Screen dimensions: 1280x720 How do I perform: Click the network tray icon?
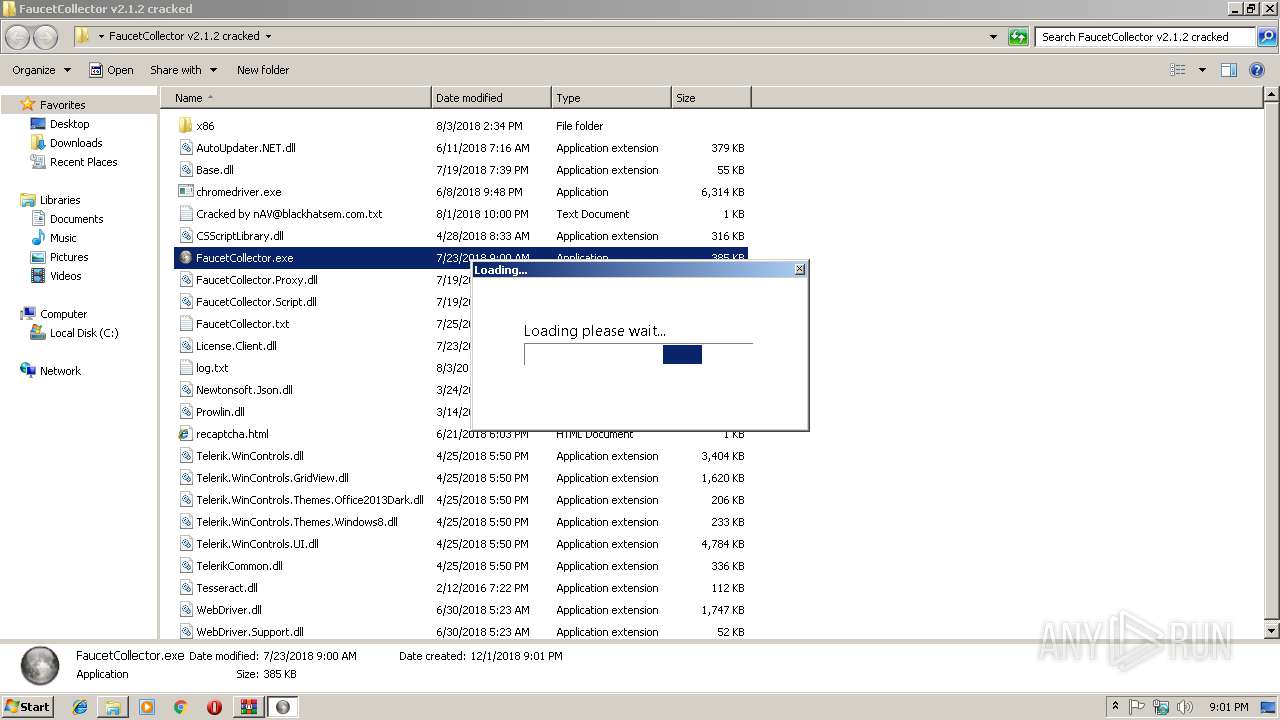(1160, 707)
